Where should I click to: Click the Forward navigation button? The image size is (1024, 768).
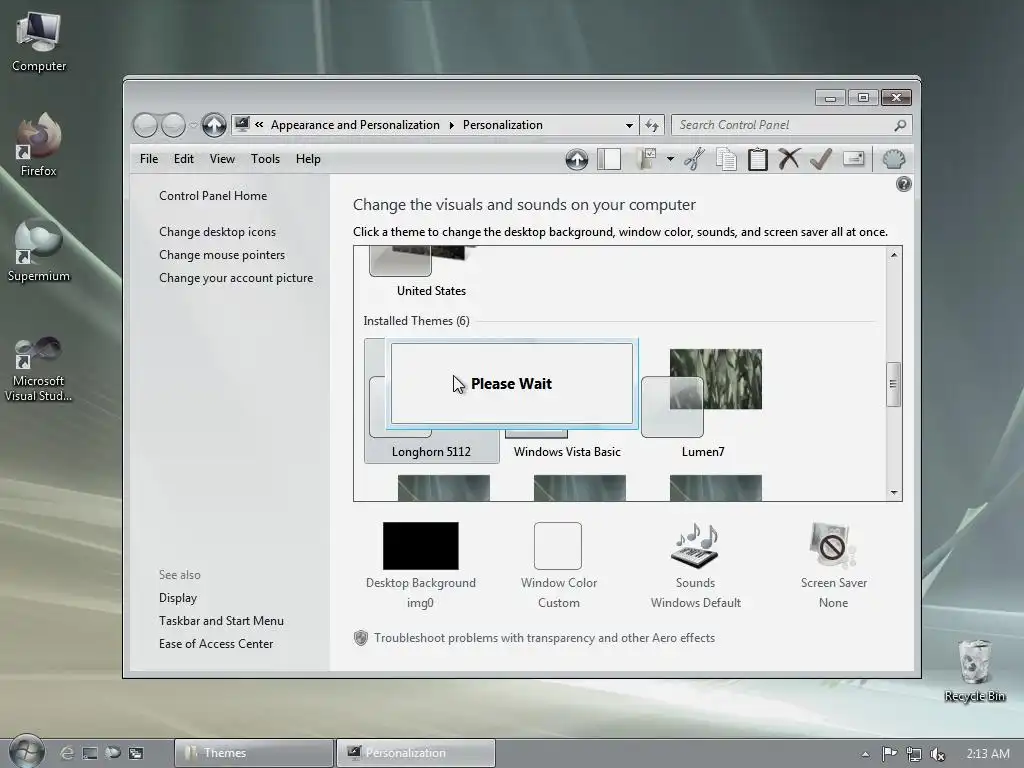coord(173,125)
